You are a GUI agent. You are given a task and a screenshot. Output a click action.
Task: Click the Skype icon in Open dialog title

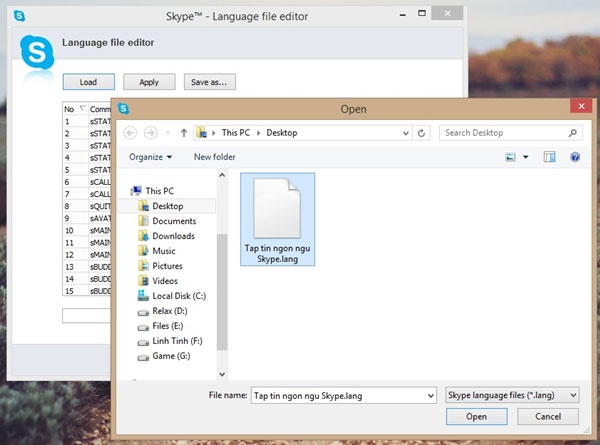click(x=123, y=108)
